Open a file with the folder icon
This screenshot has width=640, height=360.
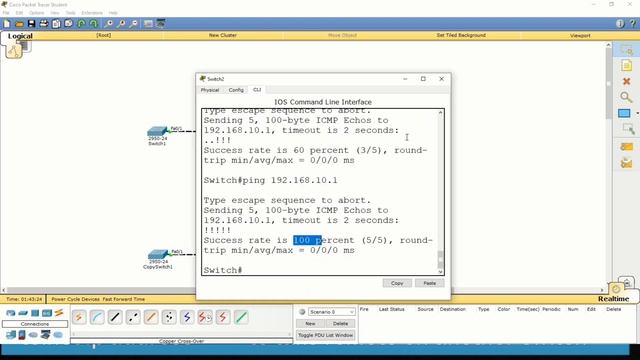tap(19, 24)
